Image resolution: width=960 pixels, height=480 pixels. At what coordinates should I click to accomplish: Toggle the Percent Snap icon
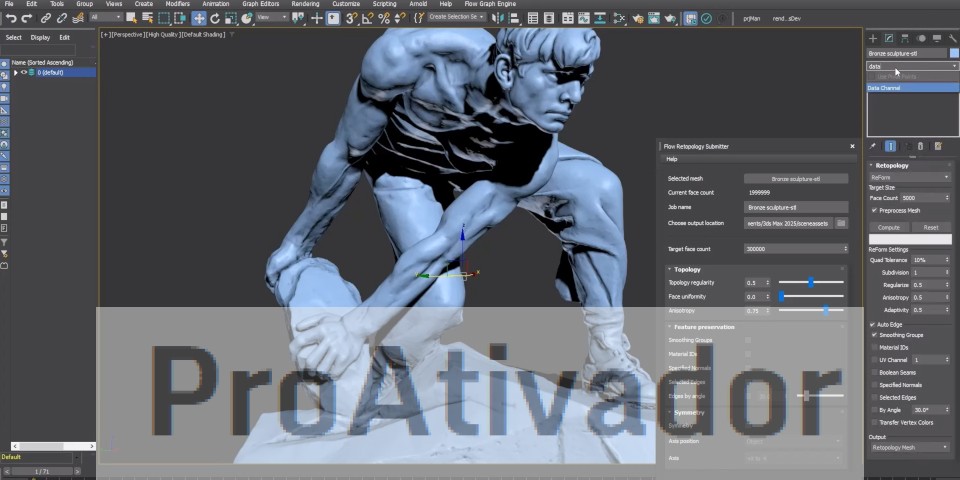point(384,18)
